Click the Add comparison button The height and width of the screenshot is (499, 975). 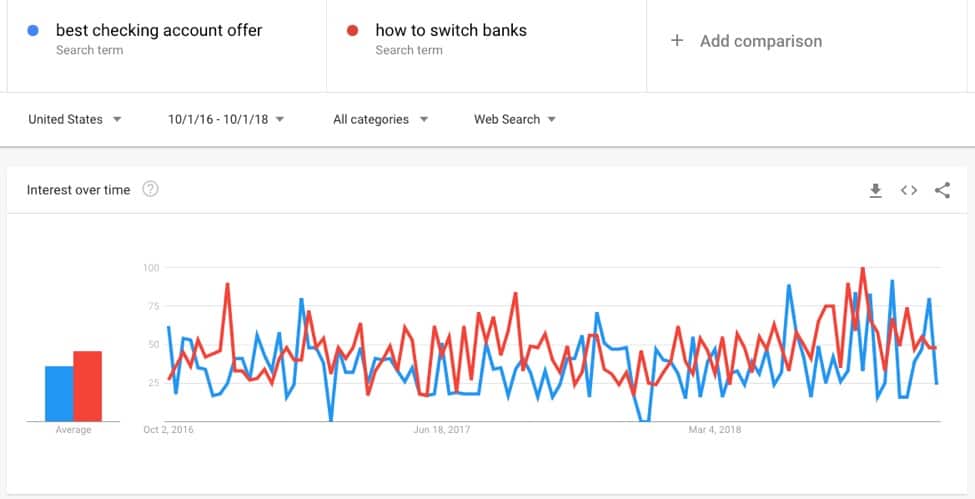click(746, 41)
